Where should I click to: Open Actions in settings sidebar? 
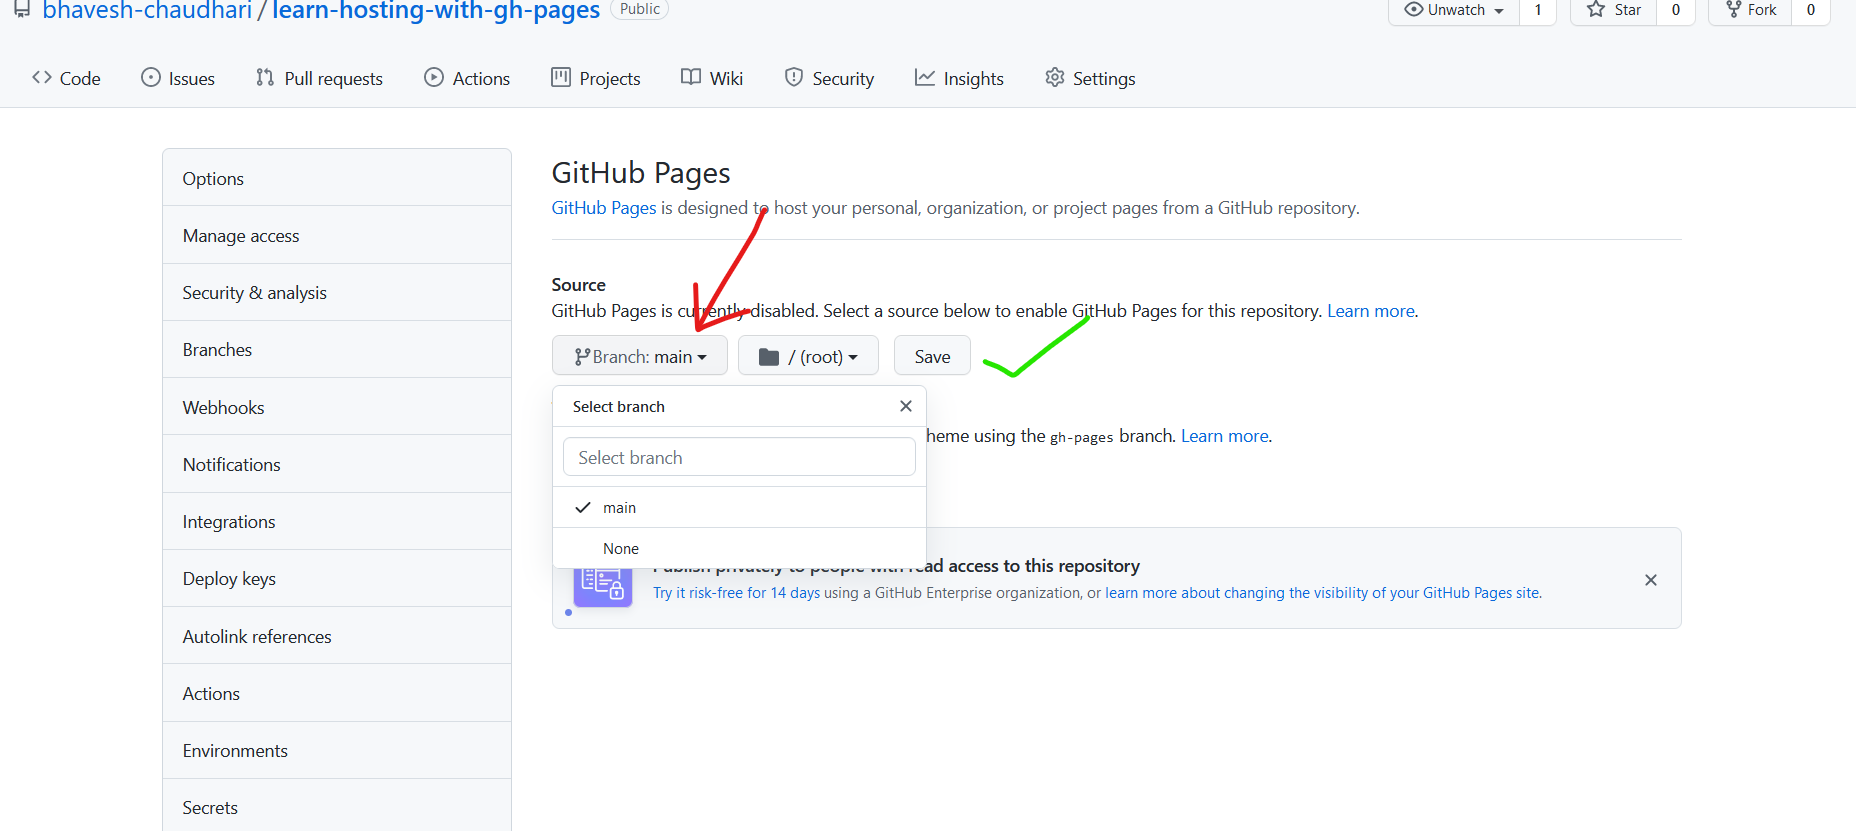[337, 693]
